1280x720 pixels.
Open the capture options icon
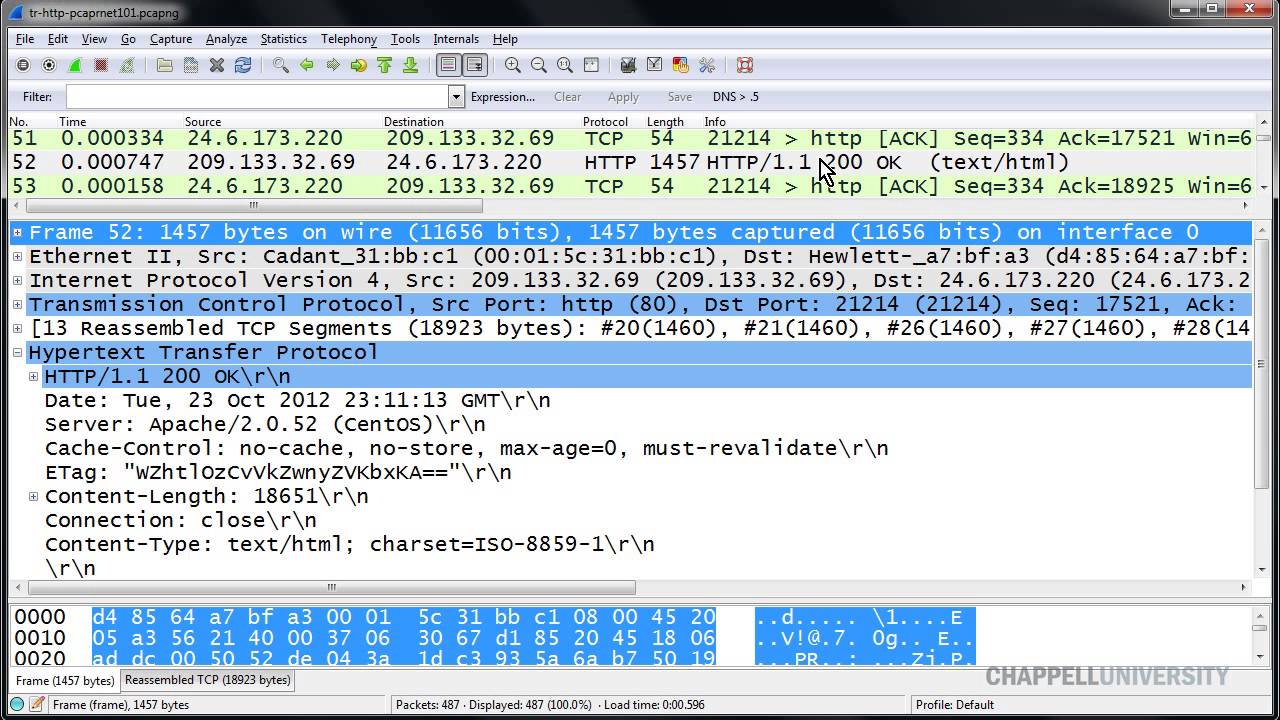click(49, 65)
